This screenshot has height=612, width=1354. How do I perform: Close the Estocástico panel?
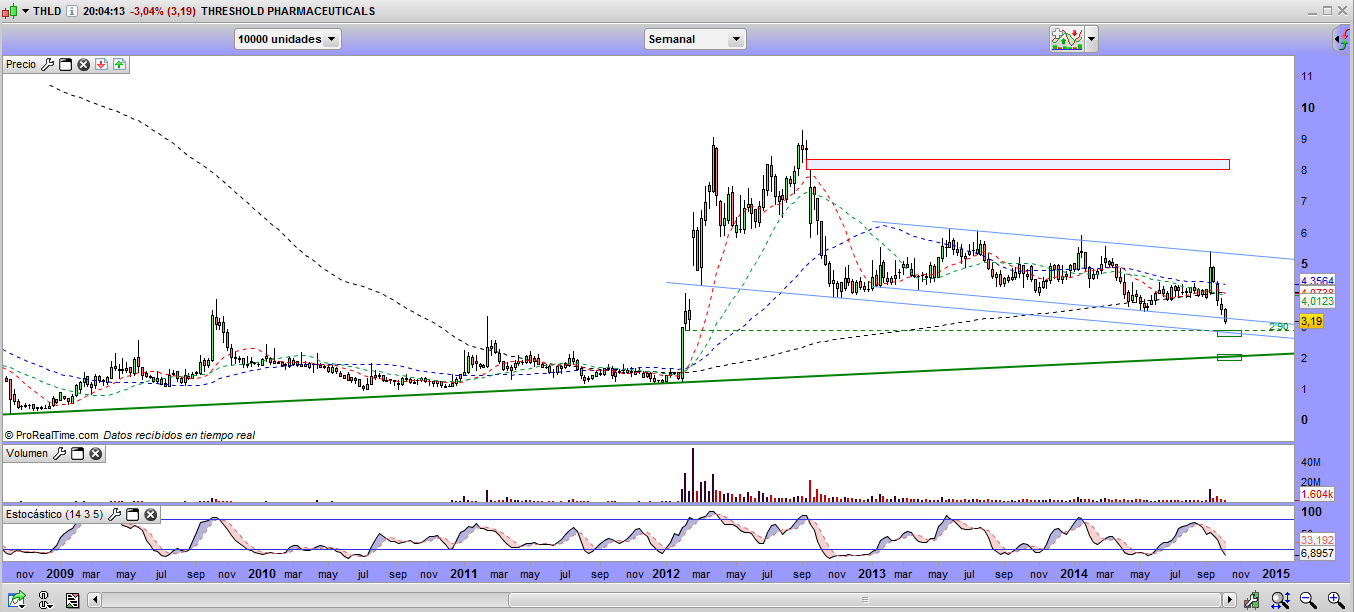(150, 514)
